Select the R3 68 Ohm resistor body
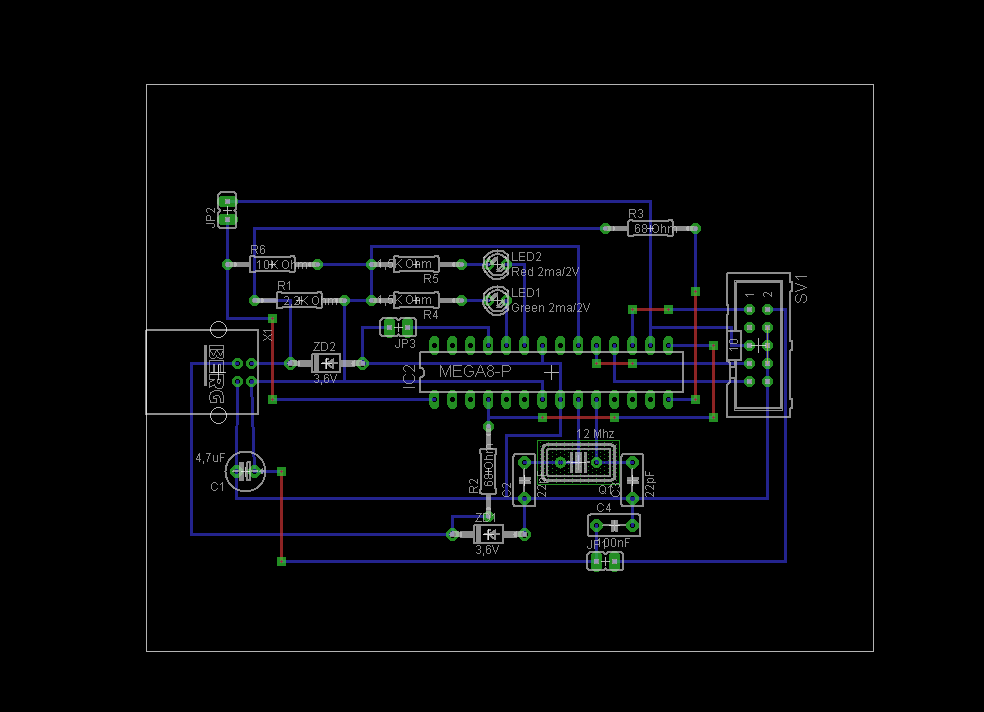984x712 pixels. tap(650, 228)
